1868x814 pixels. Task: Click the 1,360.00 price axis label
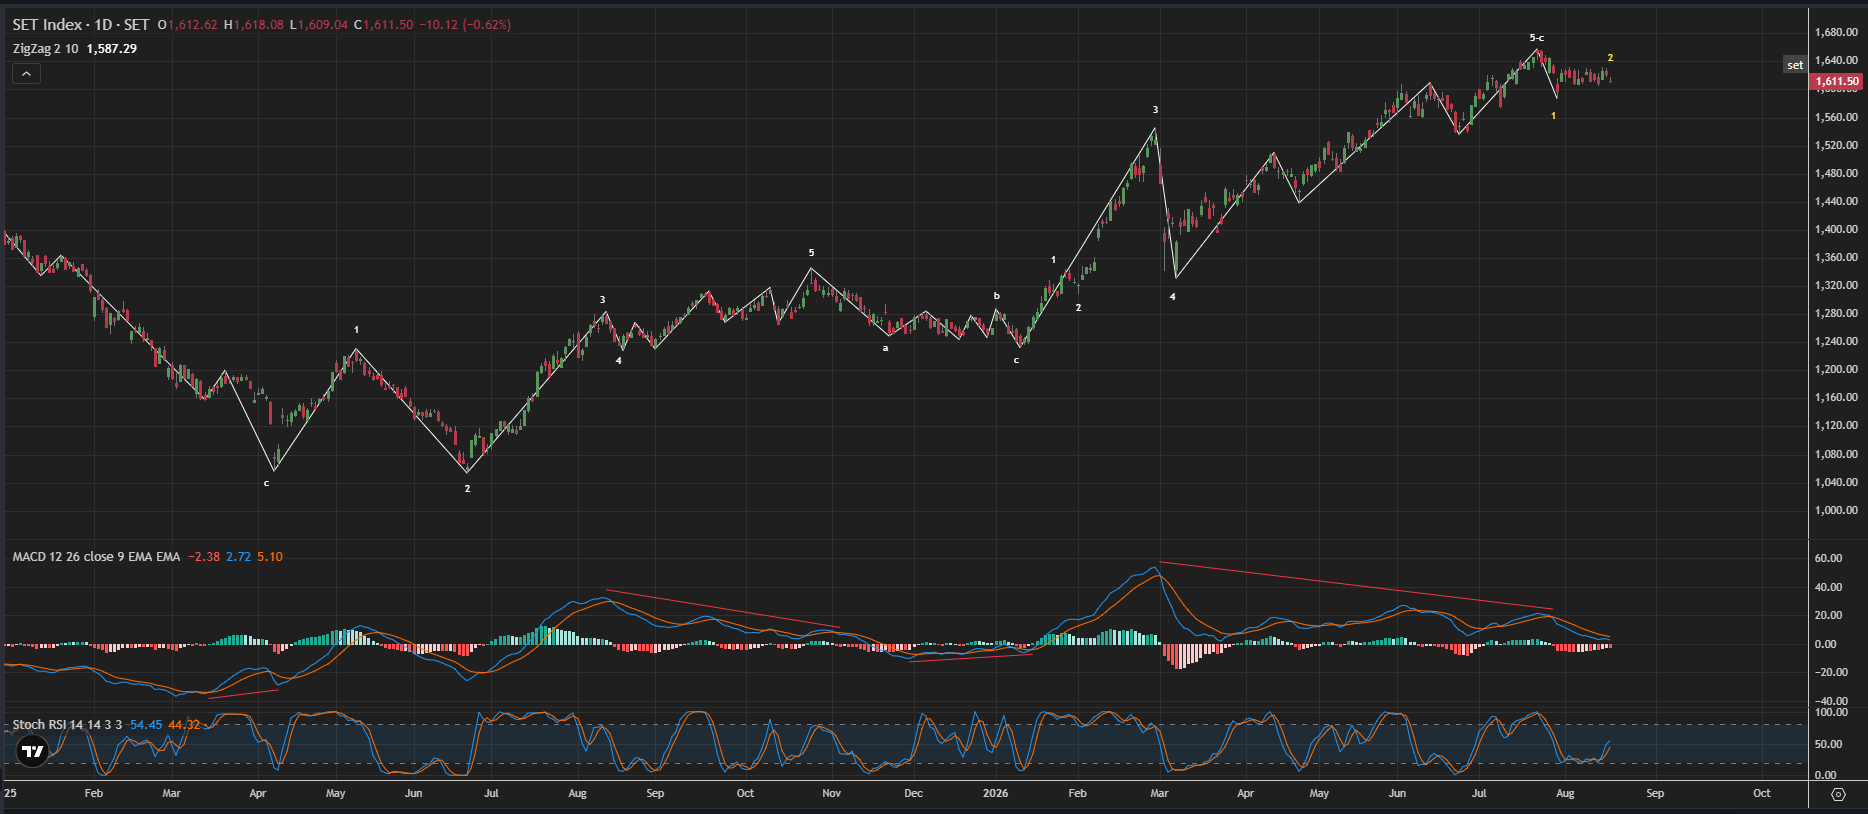(x=1836, y=257)
